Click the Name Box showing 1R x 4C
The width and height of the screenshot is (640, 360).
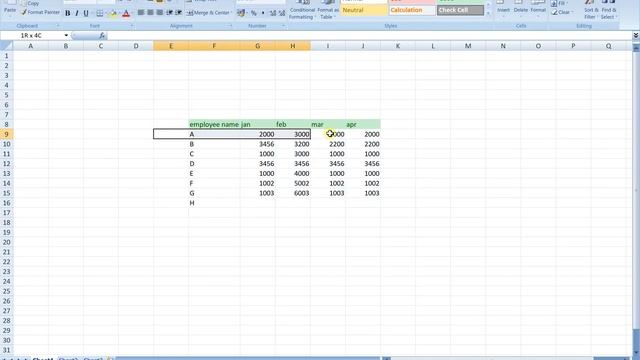coord(32,36)
